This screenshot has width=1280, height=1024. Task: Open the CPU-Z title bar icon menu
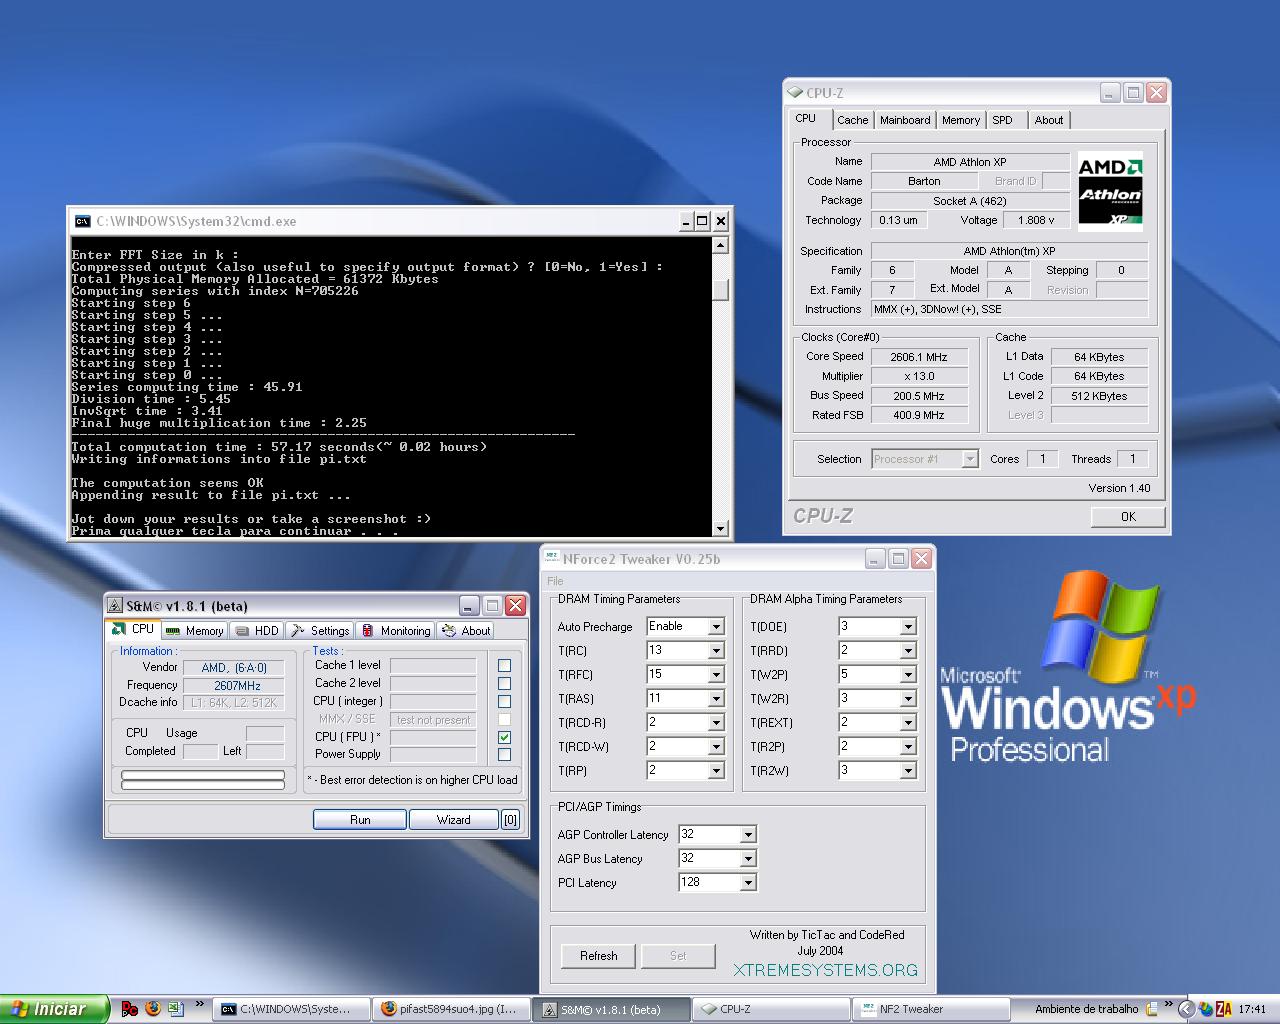tap(796, 92)
